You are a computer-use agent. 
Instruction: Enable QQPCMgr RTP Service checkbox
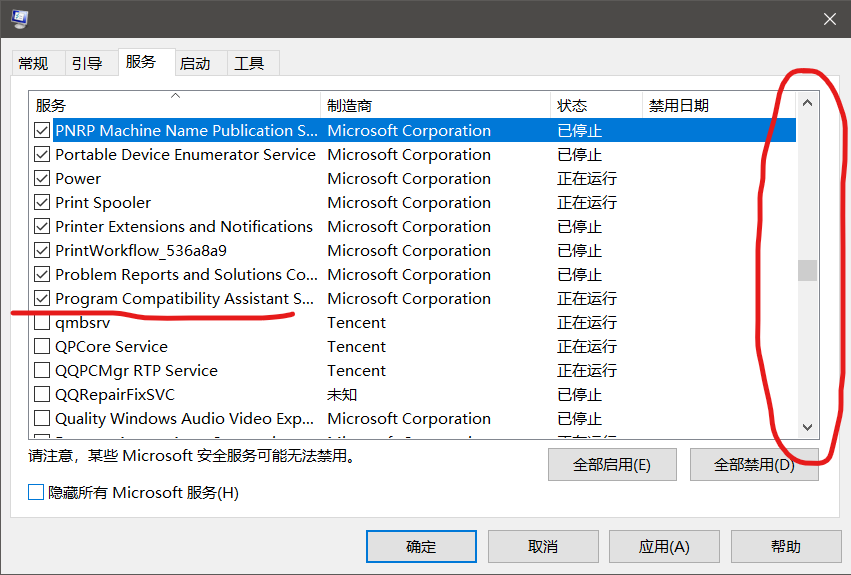click(42, 370)
